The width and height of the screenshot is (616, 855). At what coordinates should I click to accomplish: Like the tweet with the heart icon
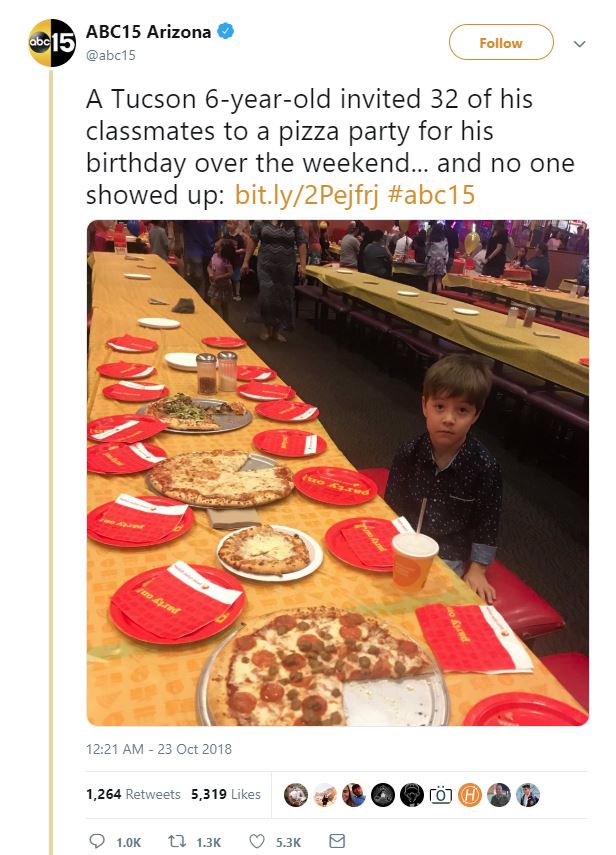pos(257,841)
